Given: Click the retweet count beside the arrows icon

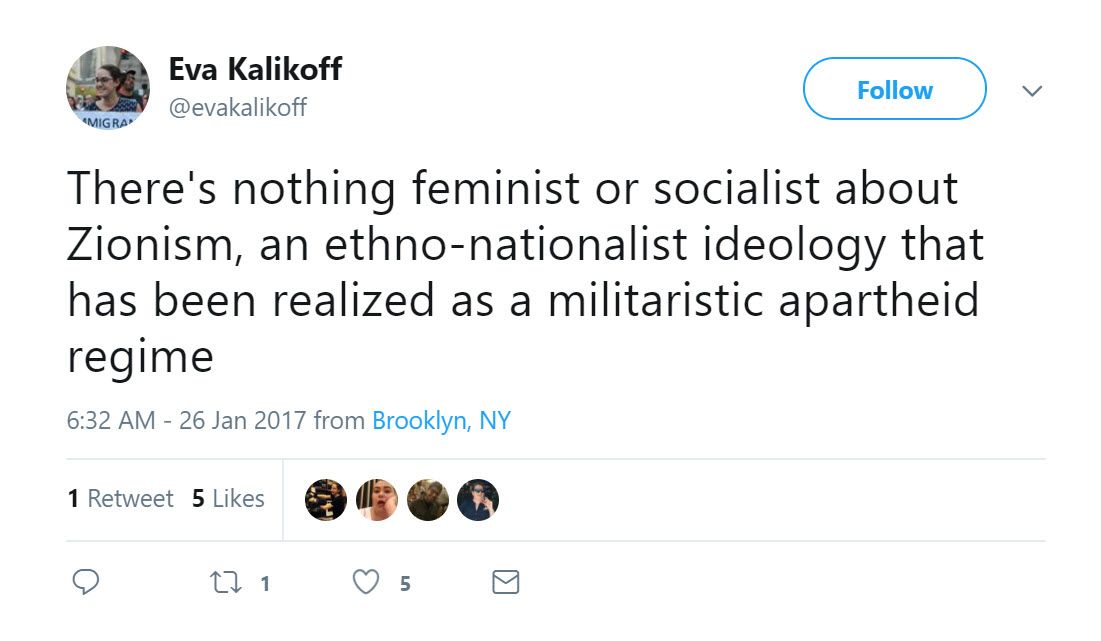Looking at the screenshot, I should [x=265, y=583].
